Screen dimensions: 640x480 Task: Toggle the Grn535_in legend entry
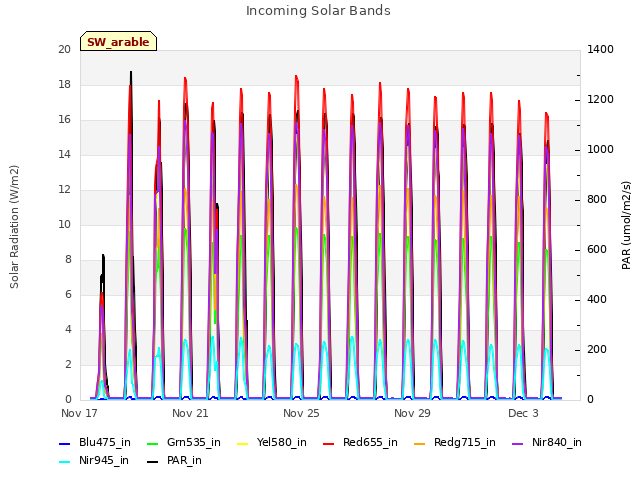[x=184, y=442]
